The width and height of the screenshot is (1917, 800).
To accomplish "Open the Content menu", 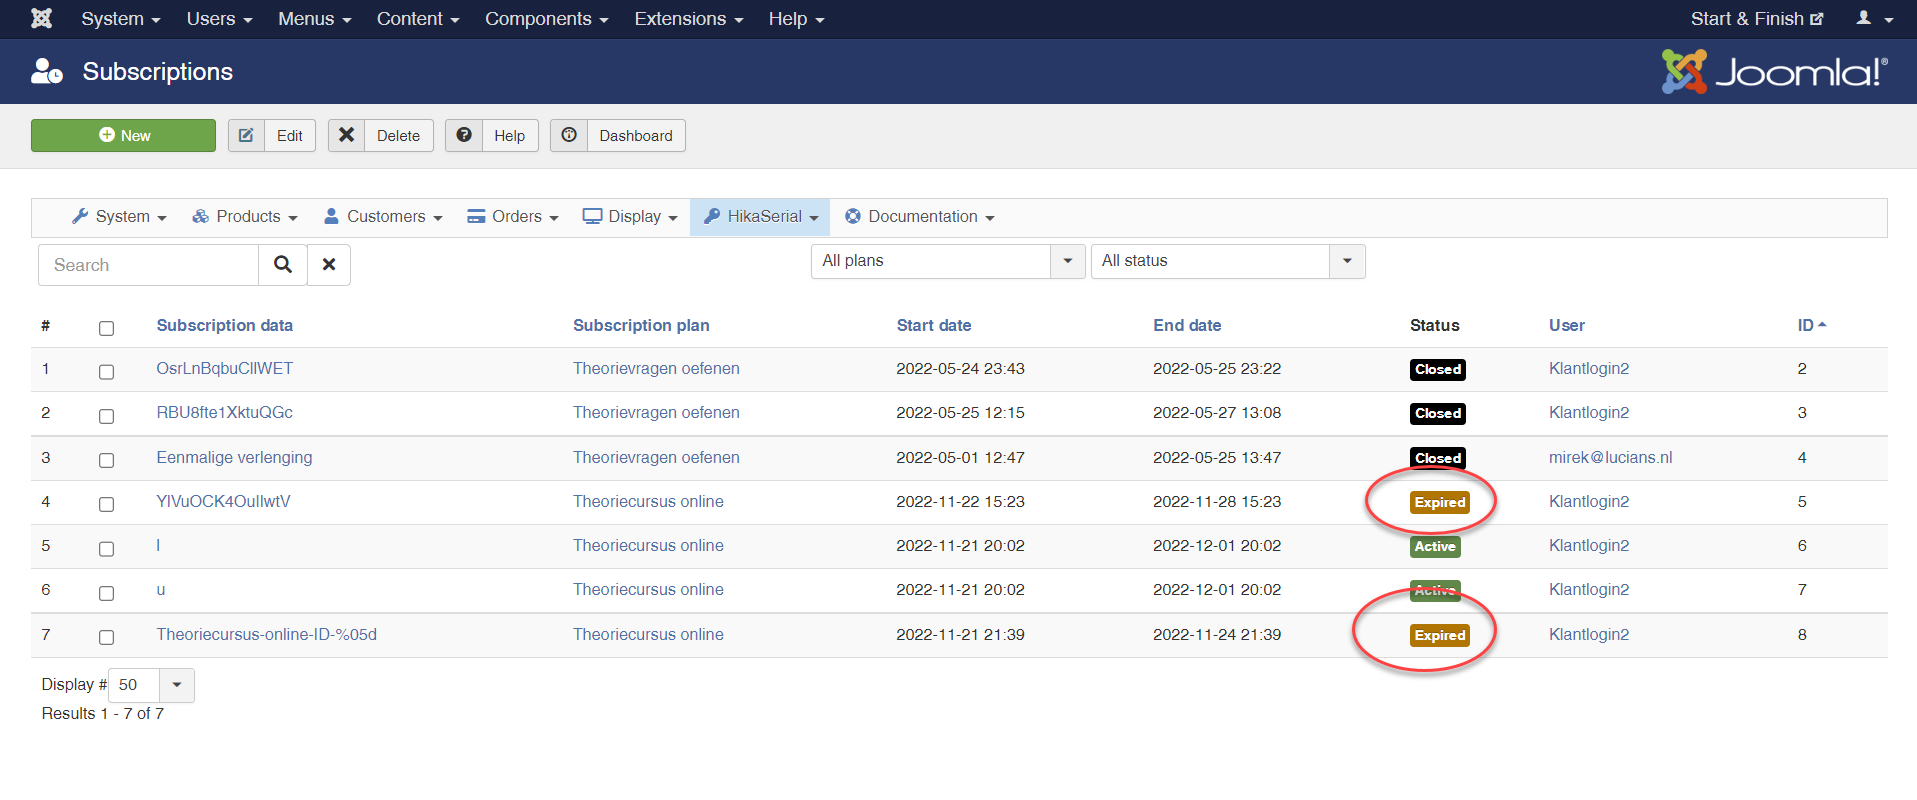I will tap(418, 19).
